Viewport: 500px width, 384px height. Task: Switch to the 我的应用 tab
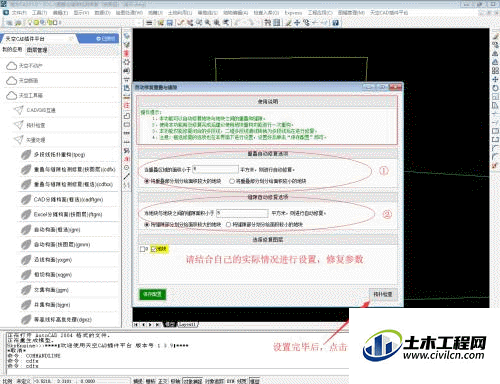[12, 49]
